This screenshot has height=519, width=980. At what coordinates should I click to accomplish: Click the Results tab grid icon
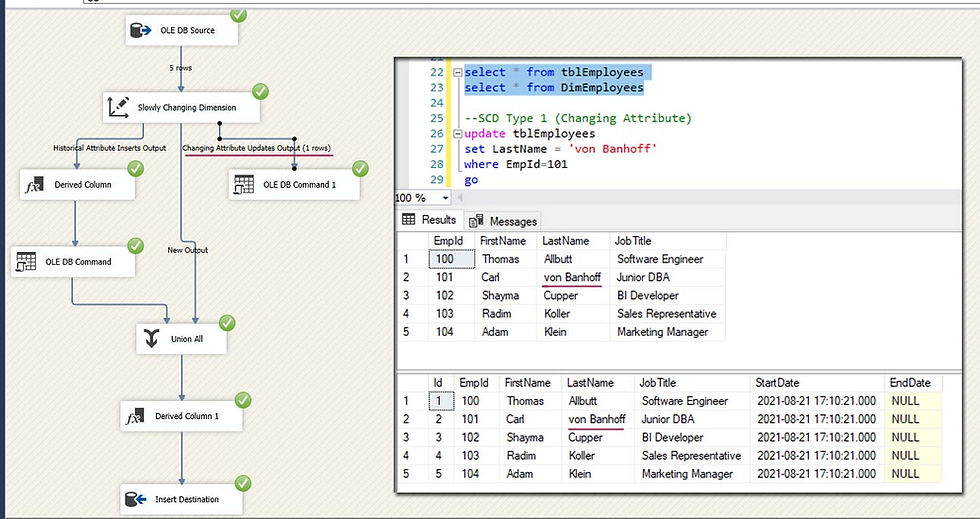click(x=408, y=219)
